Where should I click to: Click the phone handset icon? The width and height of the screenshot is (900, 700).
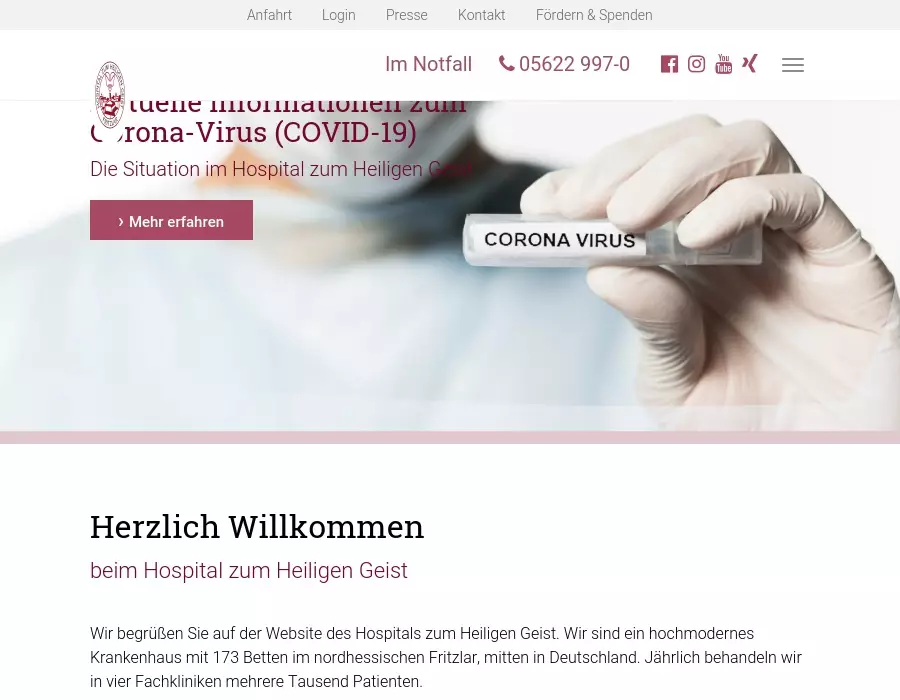tap(506, 63)
